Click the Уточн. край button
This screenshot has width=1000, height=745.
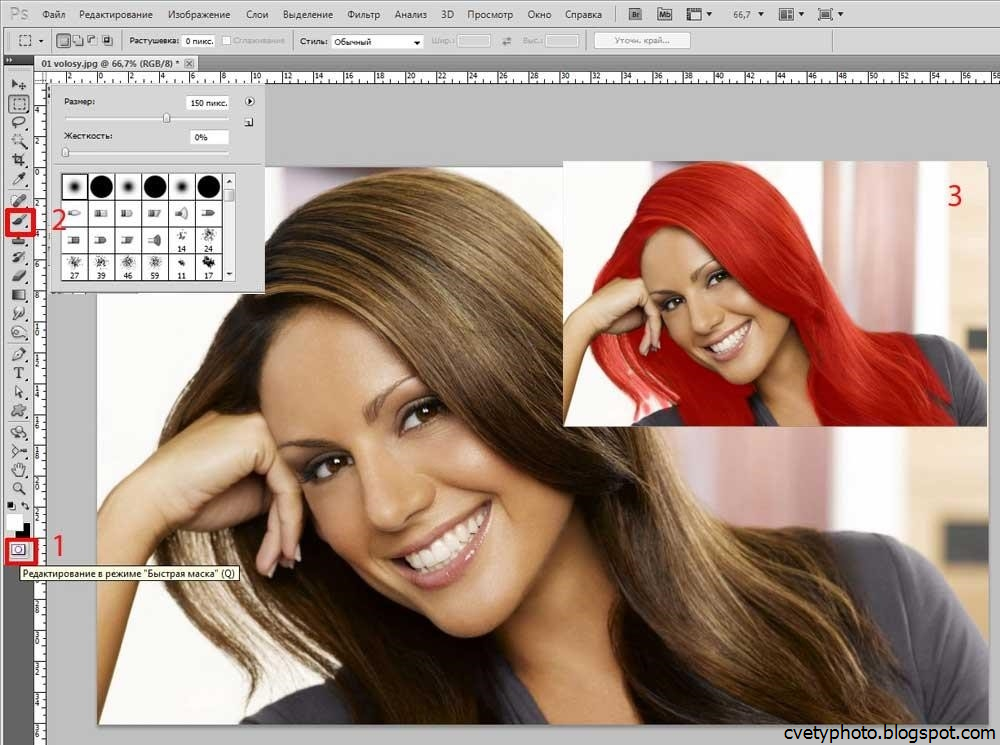(x=642, y=41)
